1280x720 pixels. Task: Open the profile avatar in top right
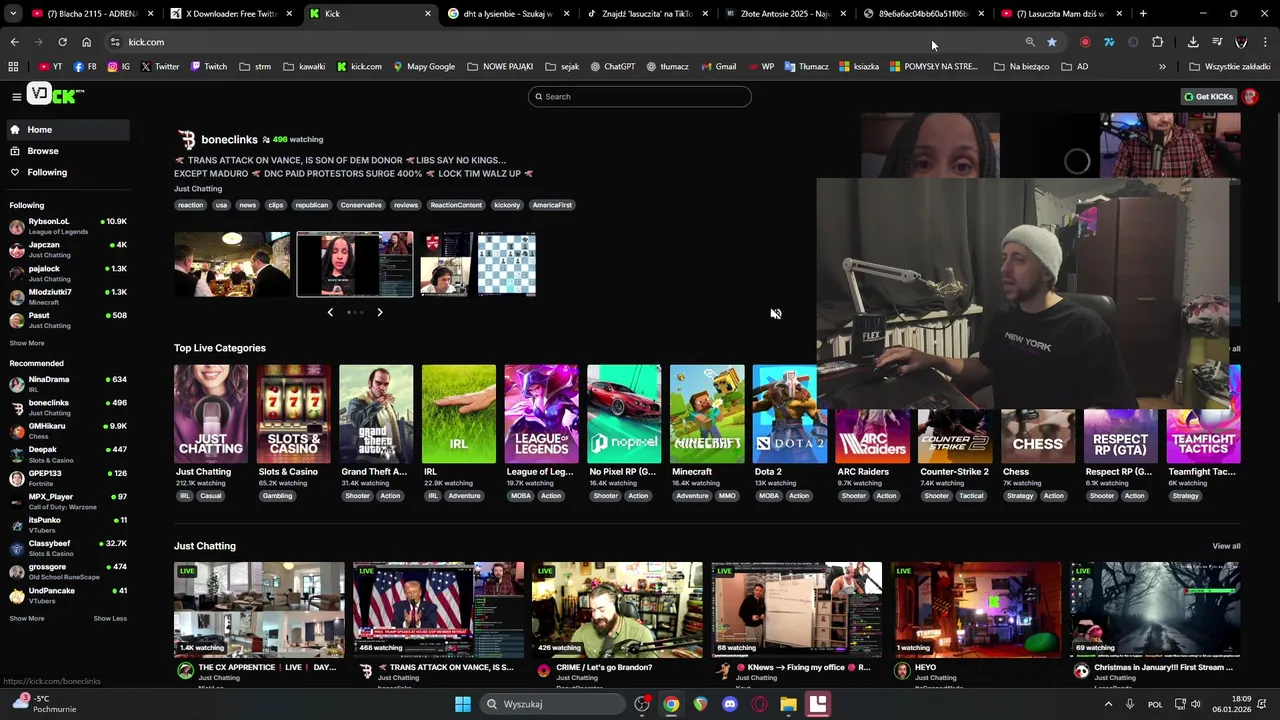(1250, 97)
